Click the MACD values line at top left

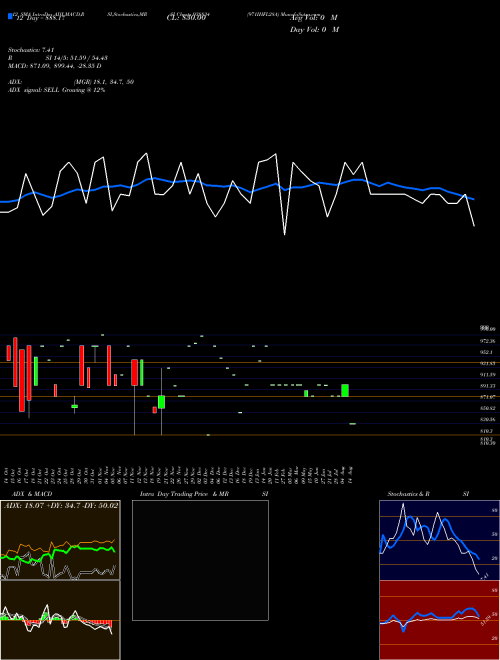[x=55, y=66]
